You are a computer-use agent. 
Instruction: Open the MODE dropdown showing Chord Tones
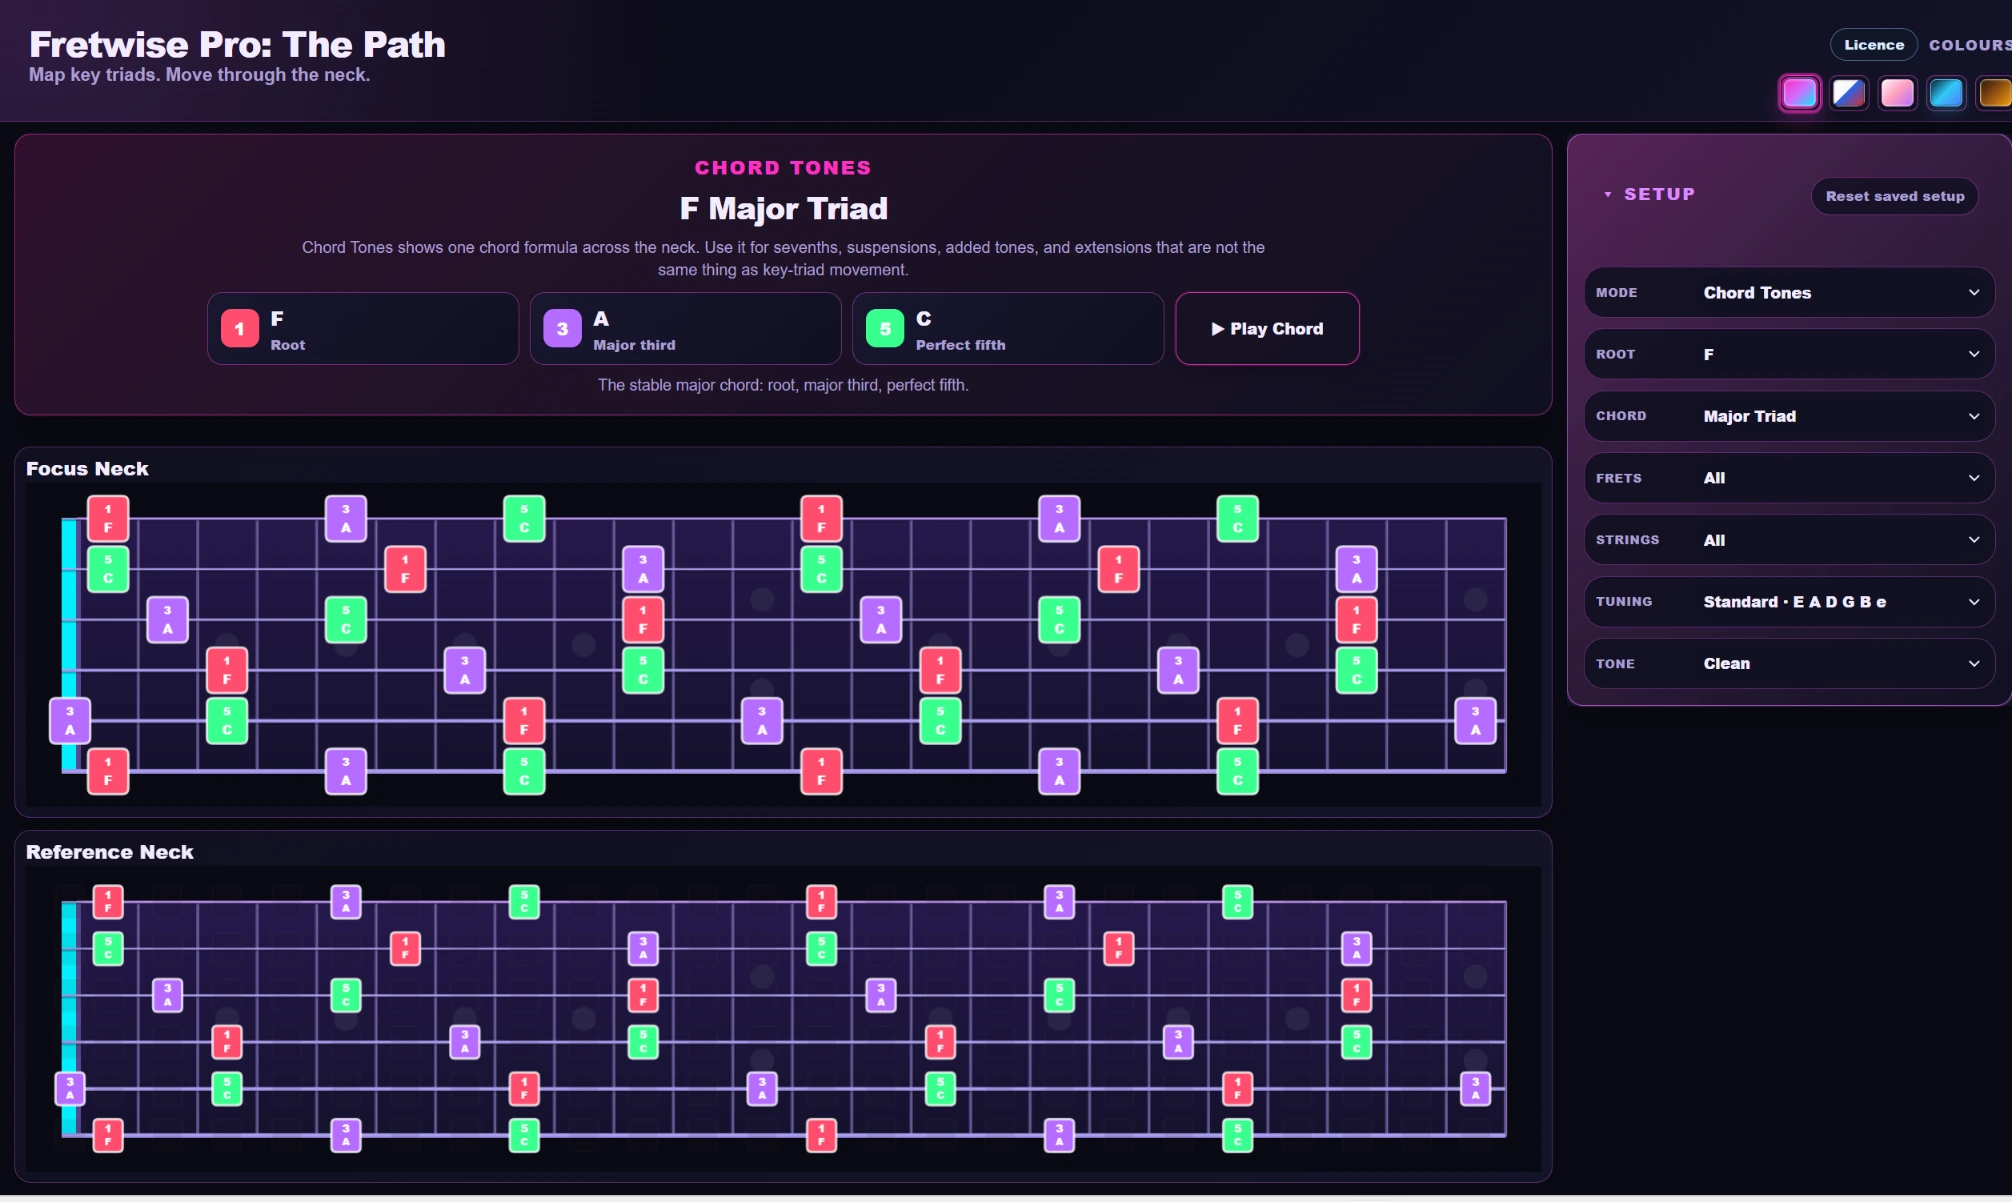pos(1789,292)
